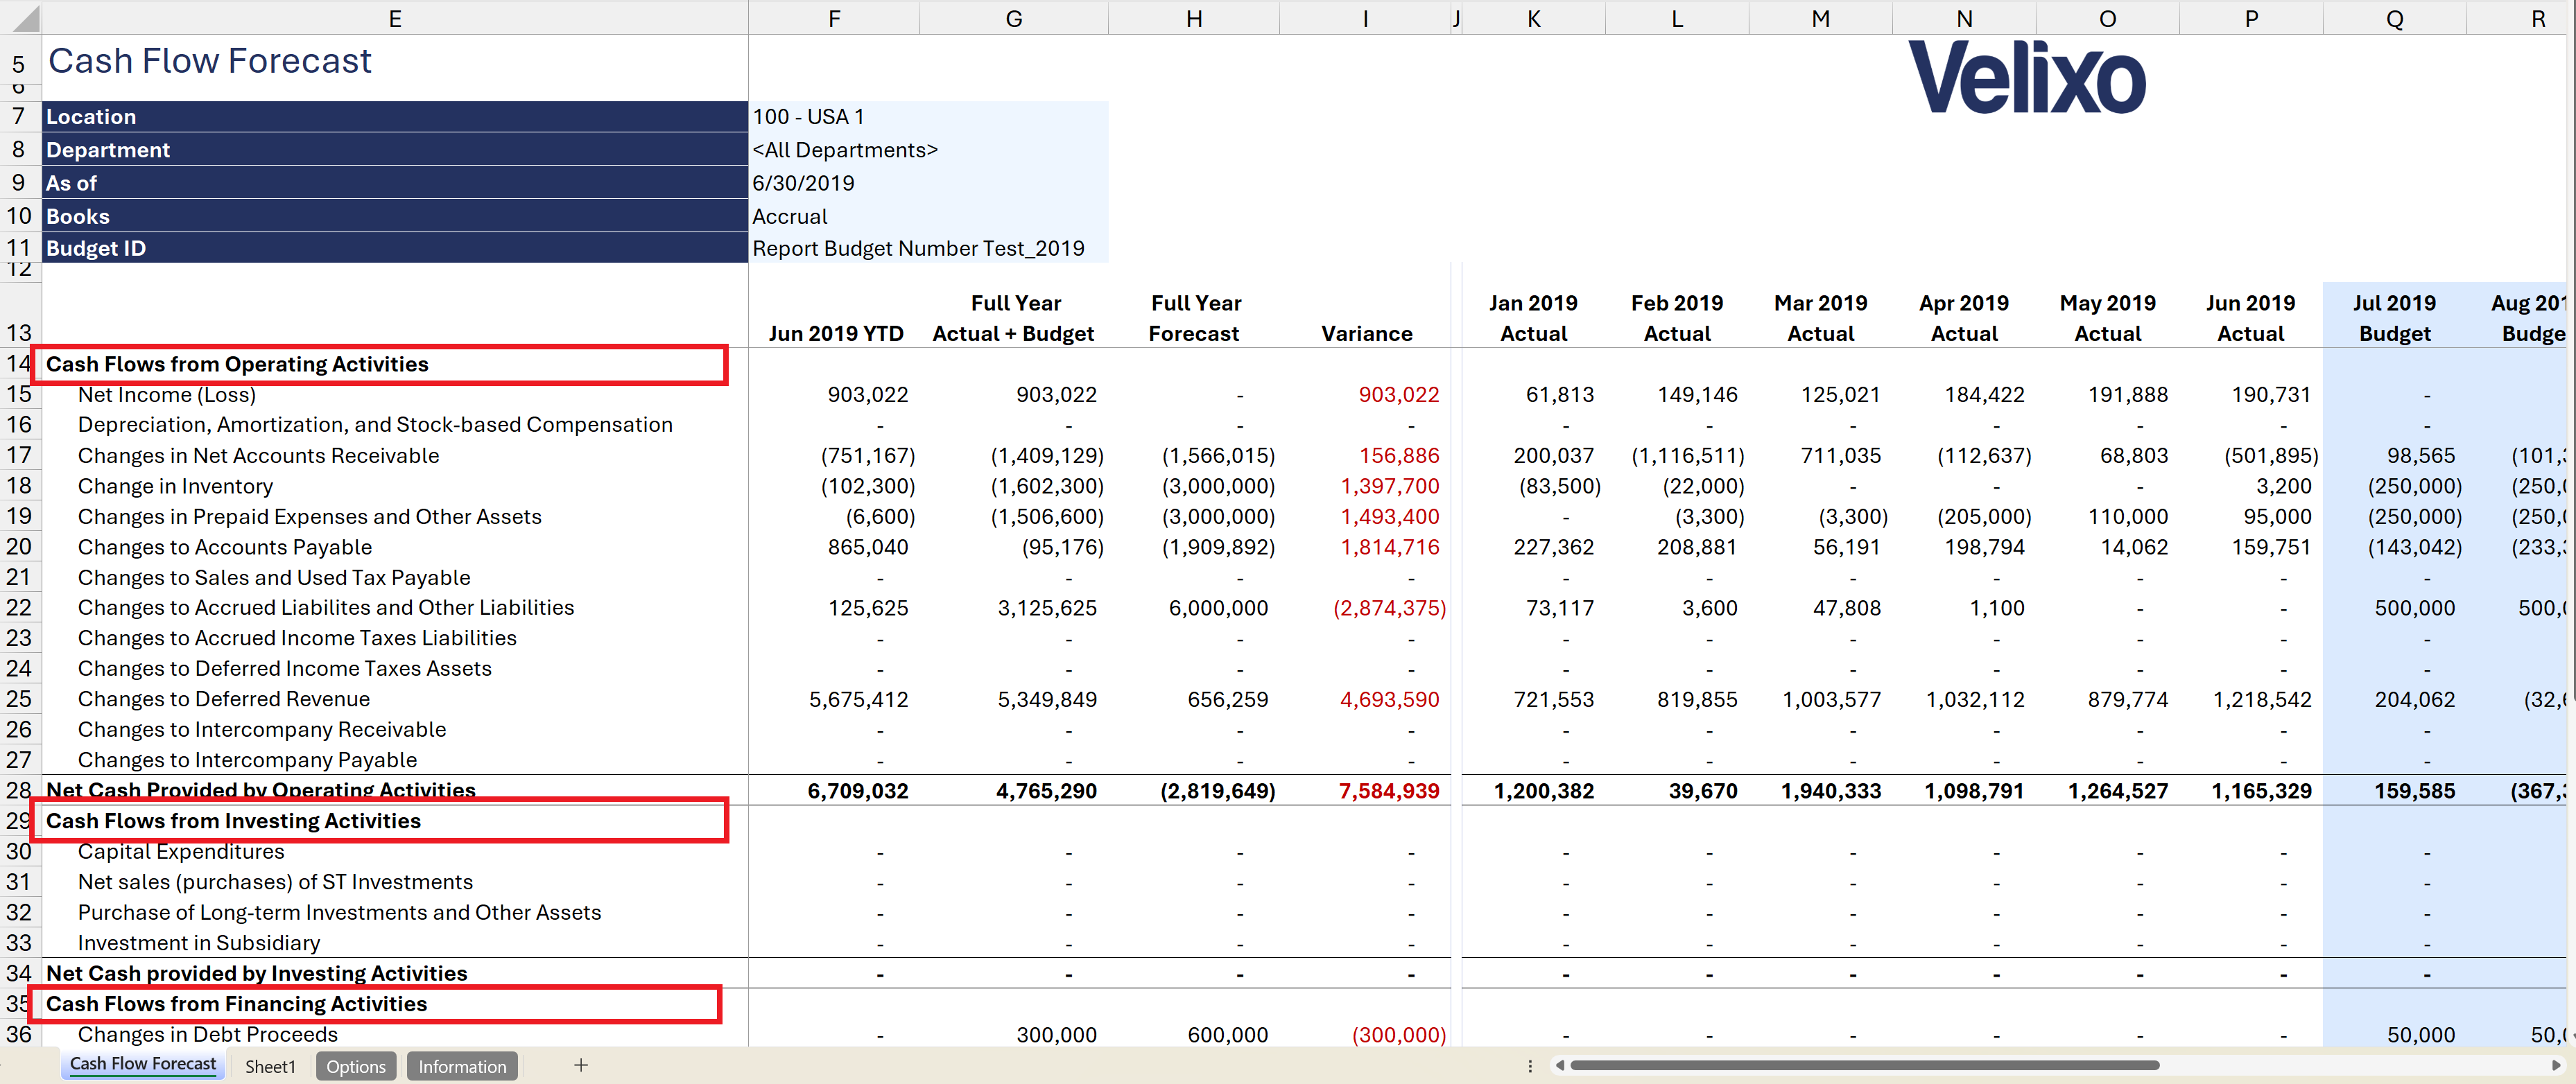Click the three-dot sheet tab splitter handle
The width and height of the screenshot is (2576, 1084).
1530,1066
